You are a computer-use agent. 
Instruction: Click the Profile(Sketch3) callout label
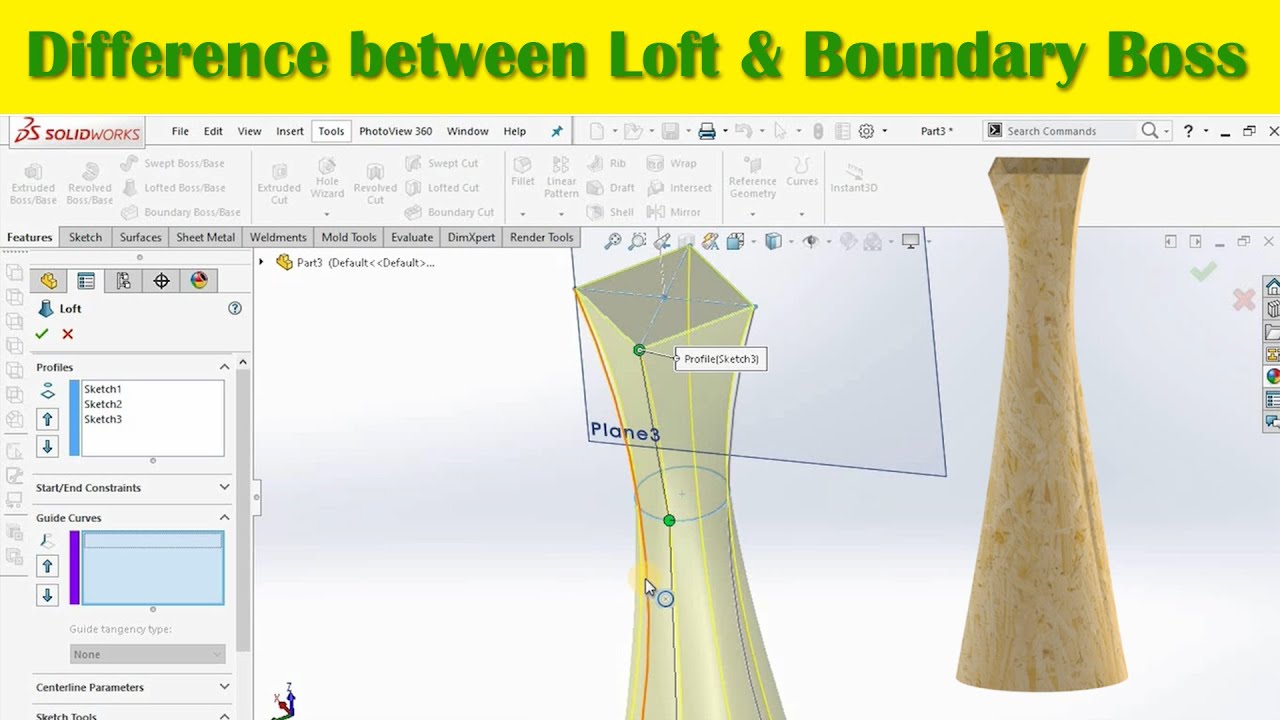721,359
